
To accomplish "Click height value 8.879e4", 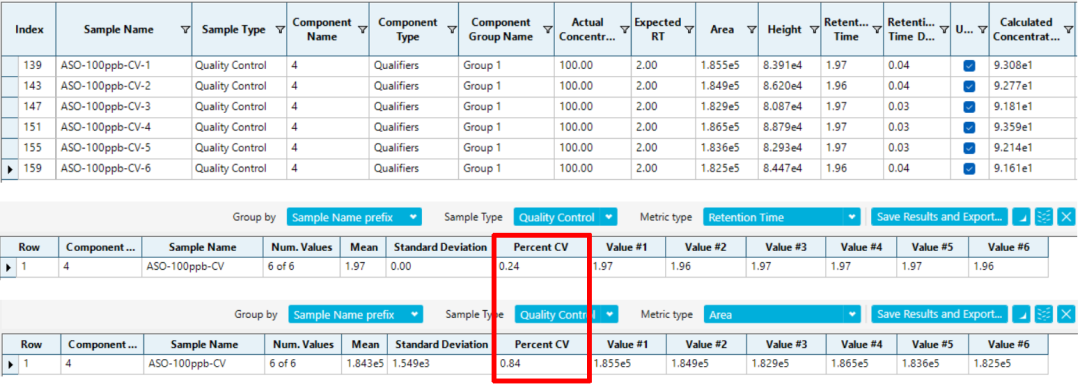I will (x=789, y=127).
